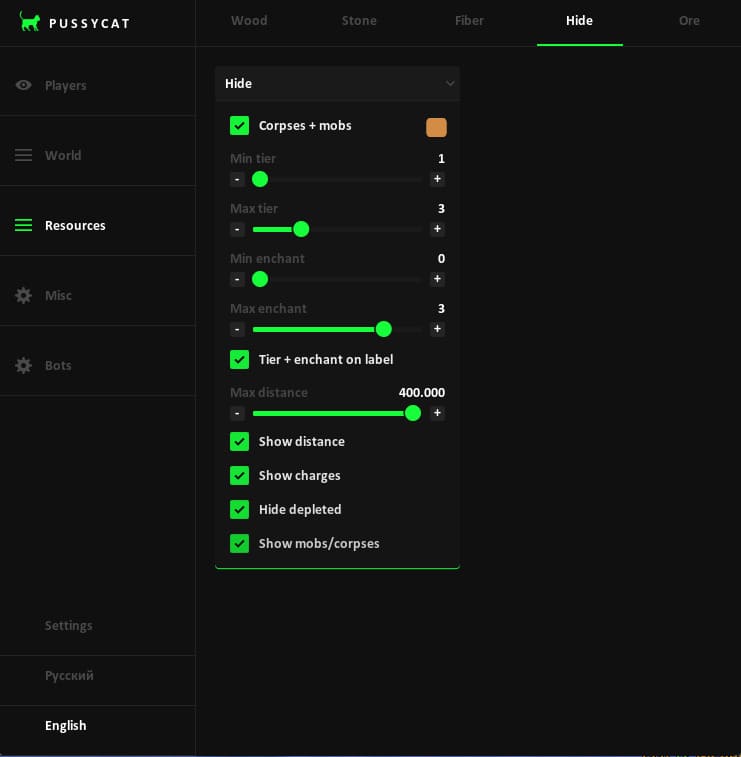Toggle the Show mobs/corpses checkbox

click(239, 544)
